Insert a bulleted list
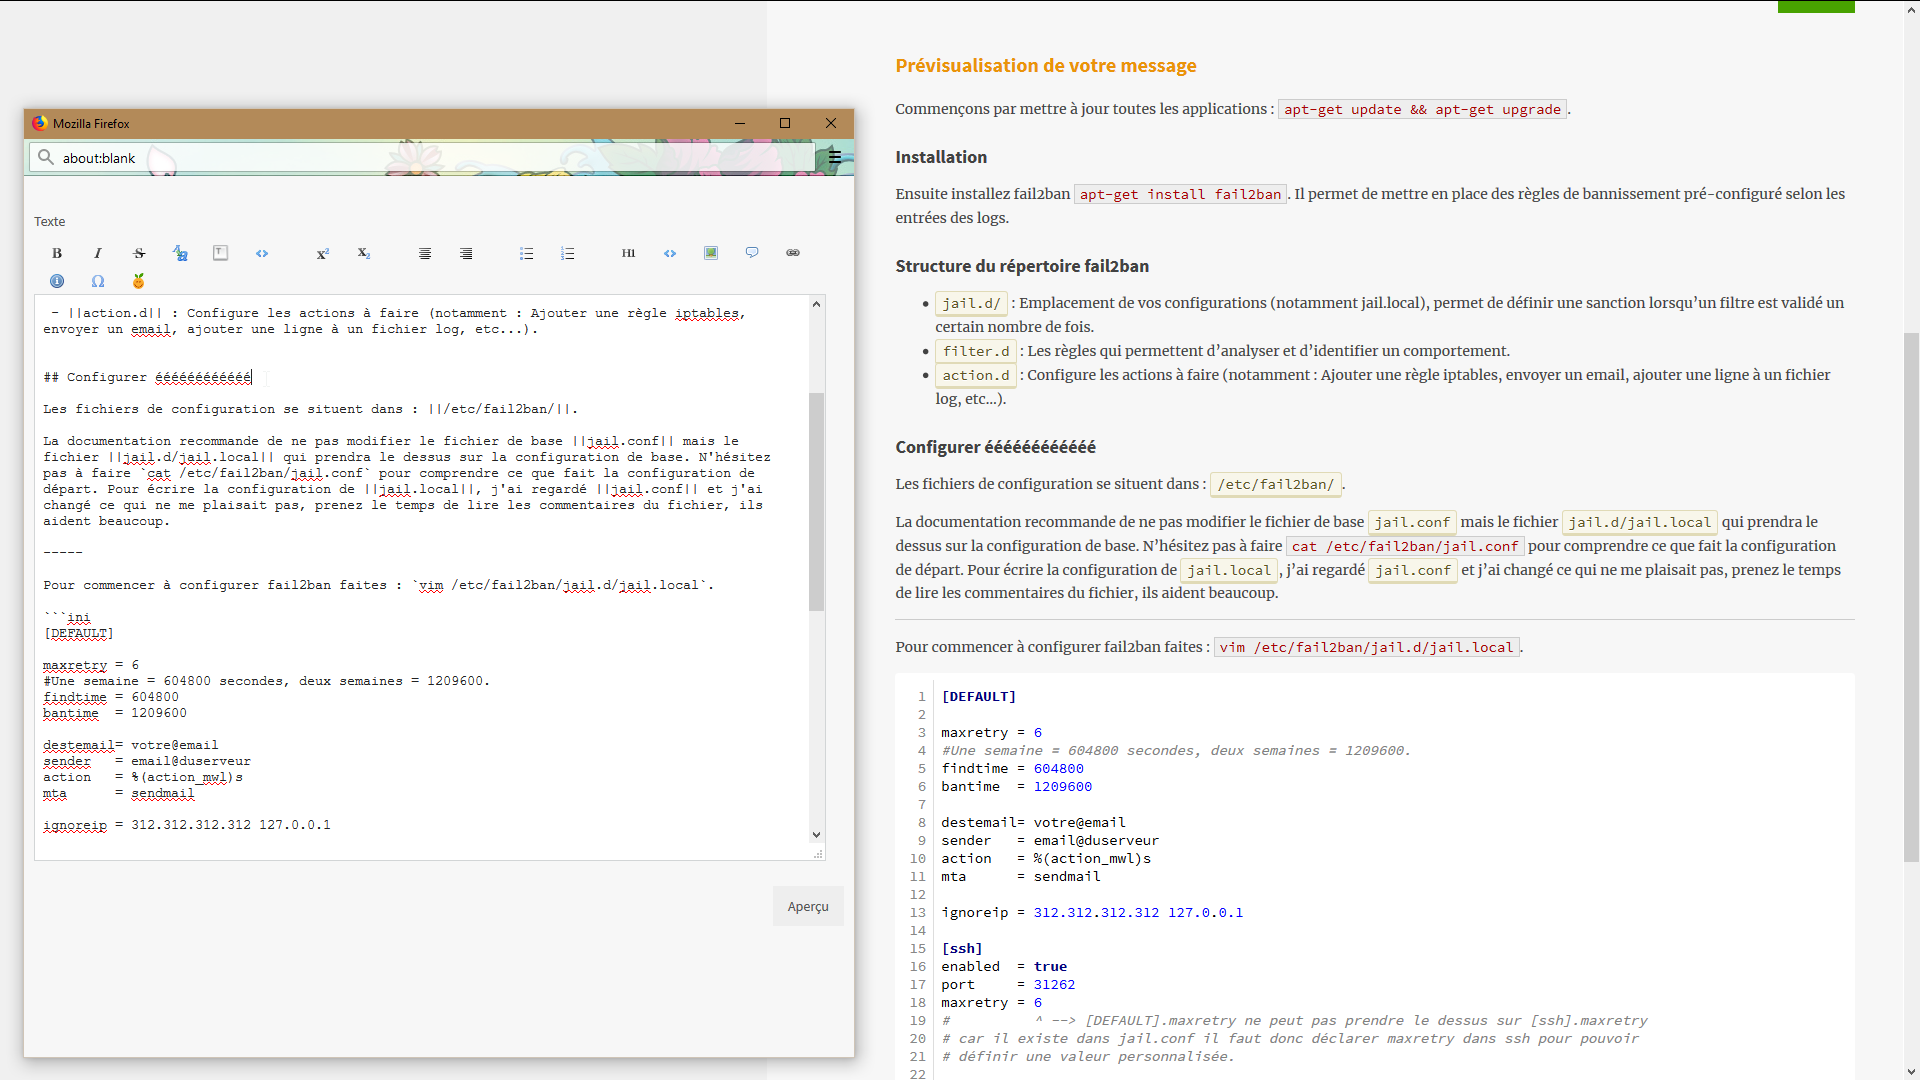Image resolution: width=1920 pixels, height=1080 pixels. pyautogui.click(x=527, y=253)
